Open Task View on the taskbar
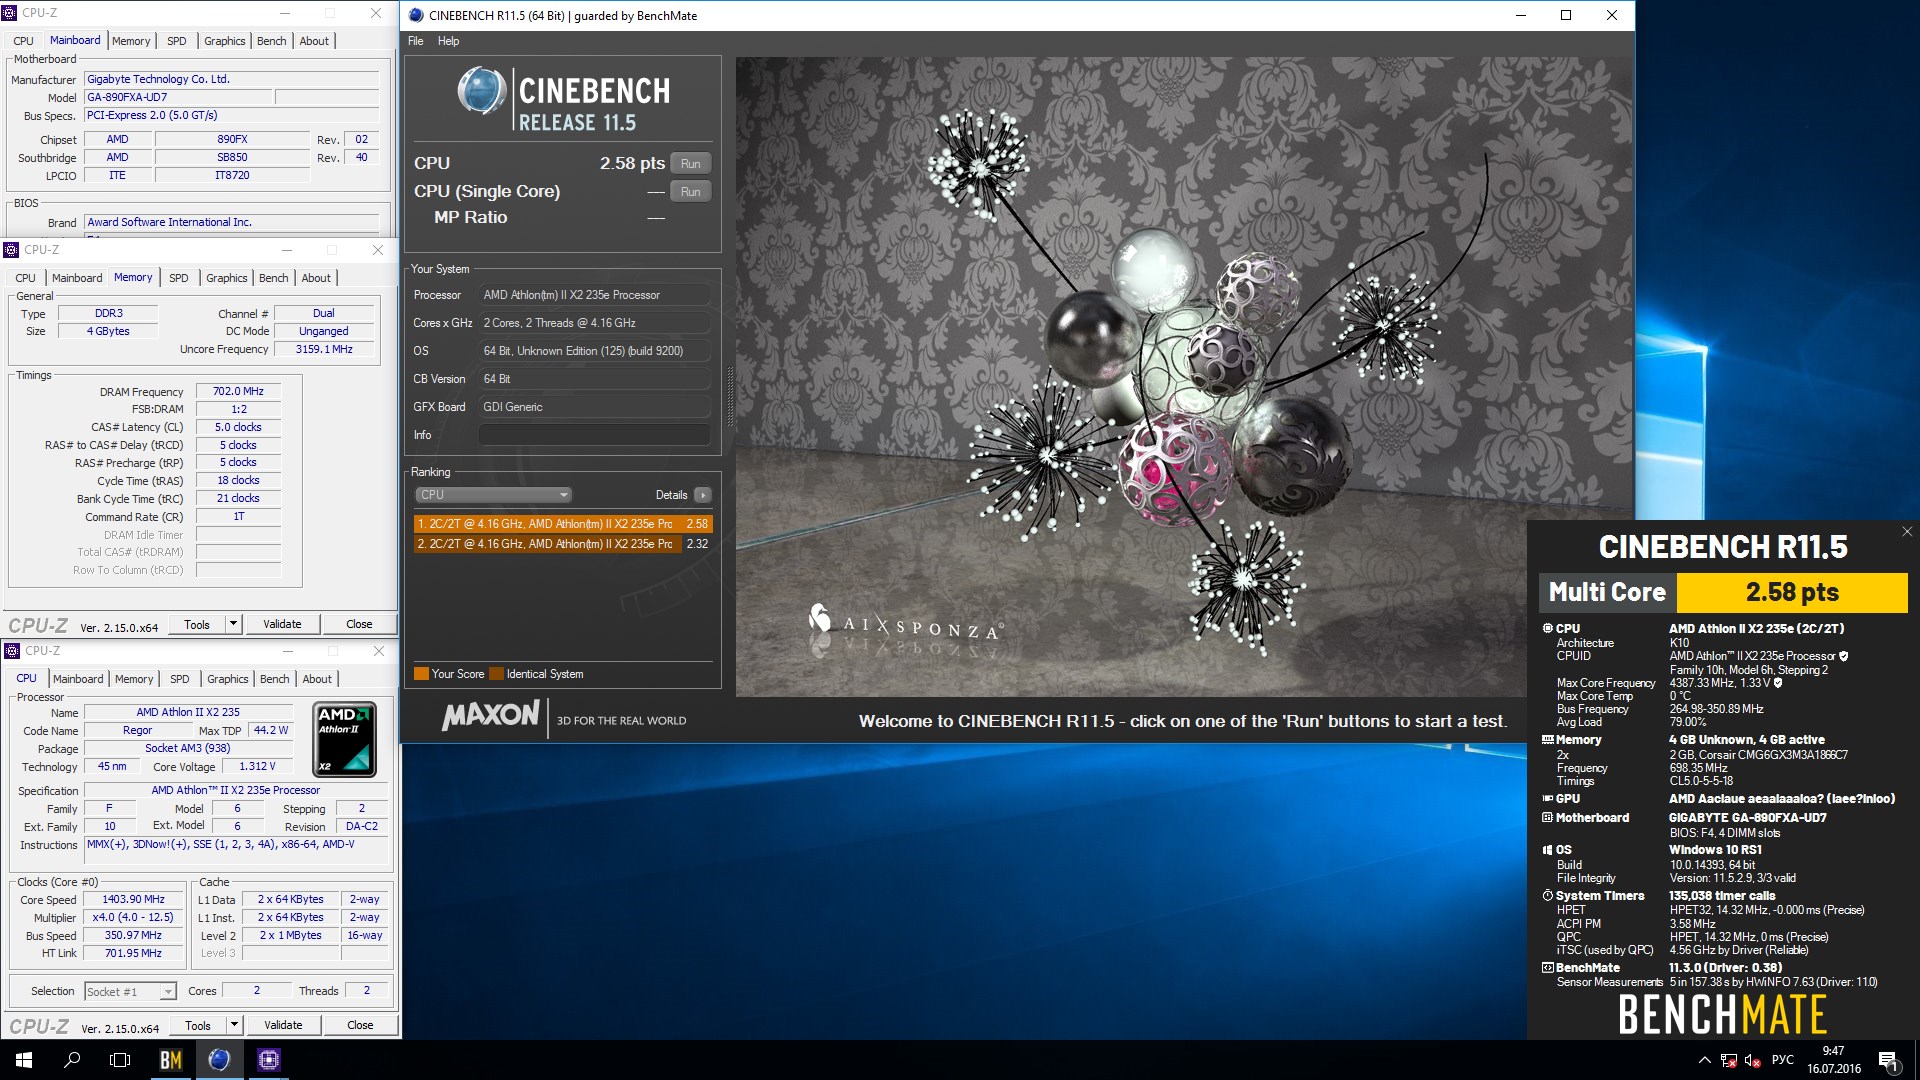 [120, 1060]
